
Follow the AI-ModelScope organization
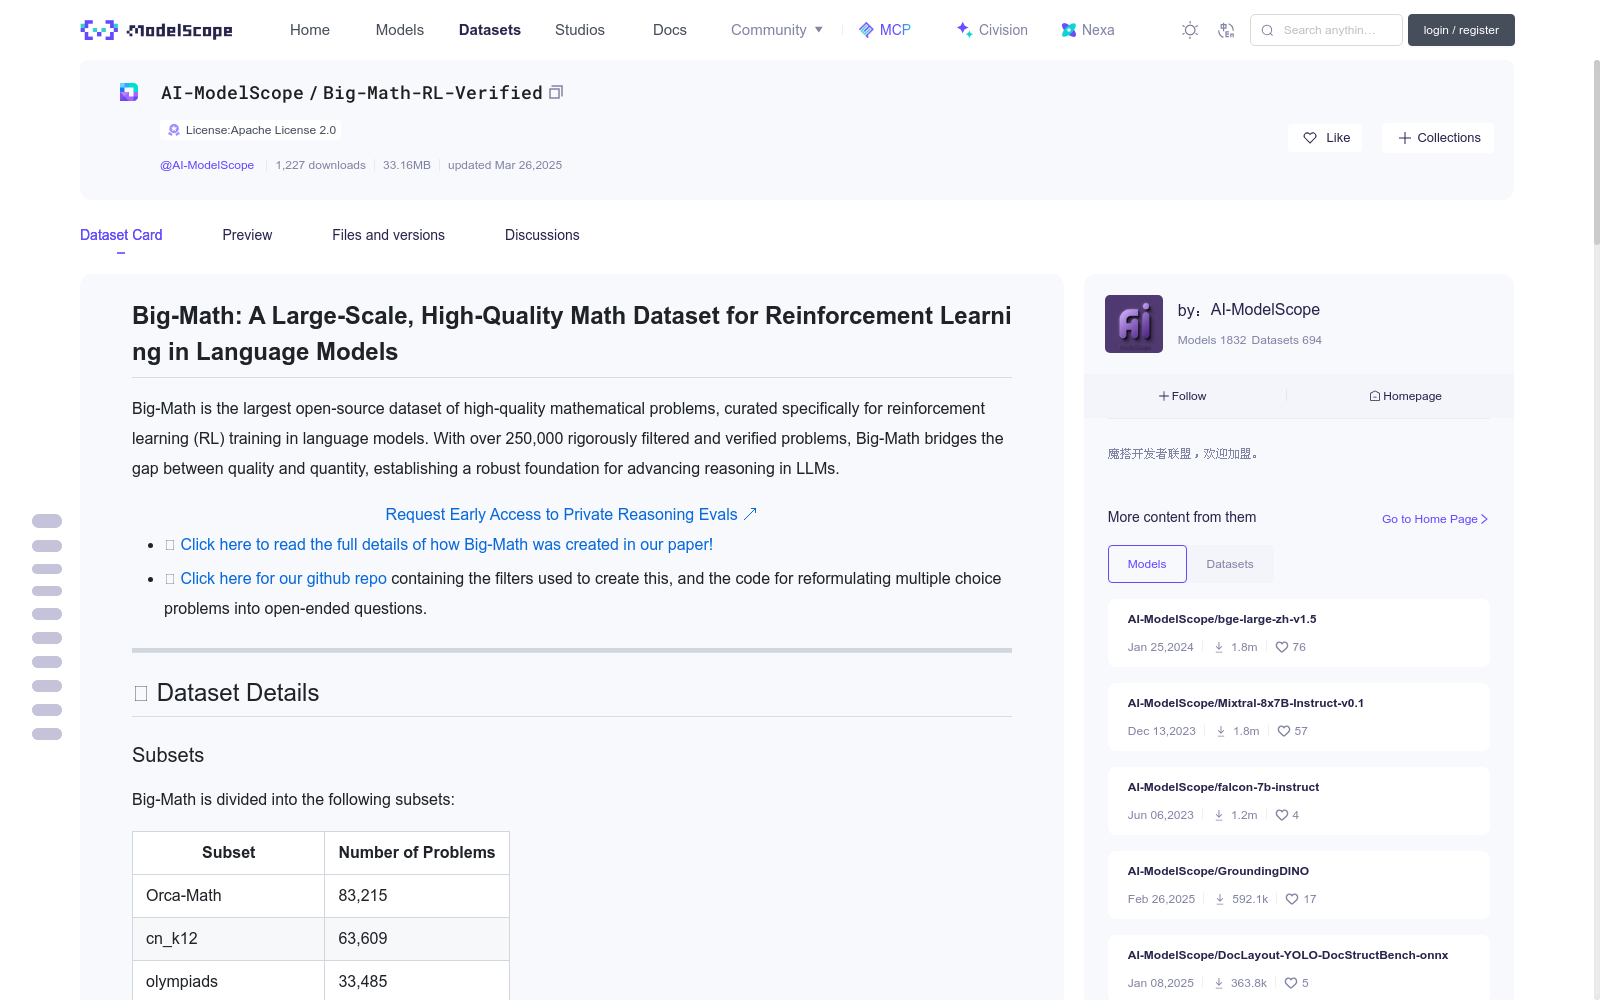1183,396
